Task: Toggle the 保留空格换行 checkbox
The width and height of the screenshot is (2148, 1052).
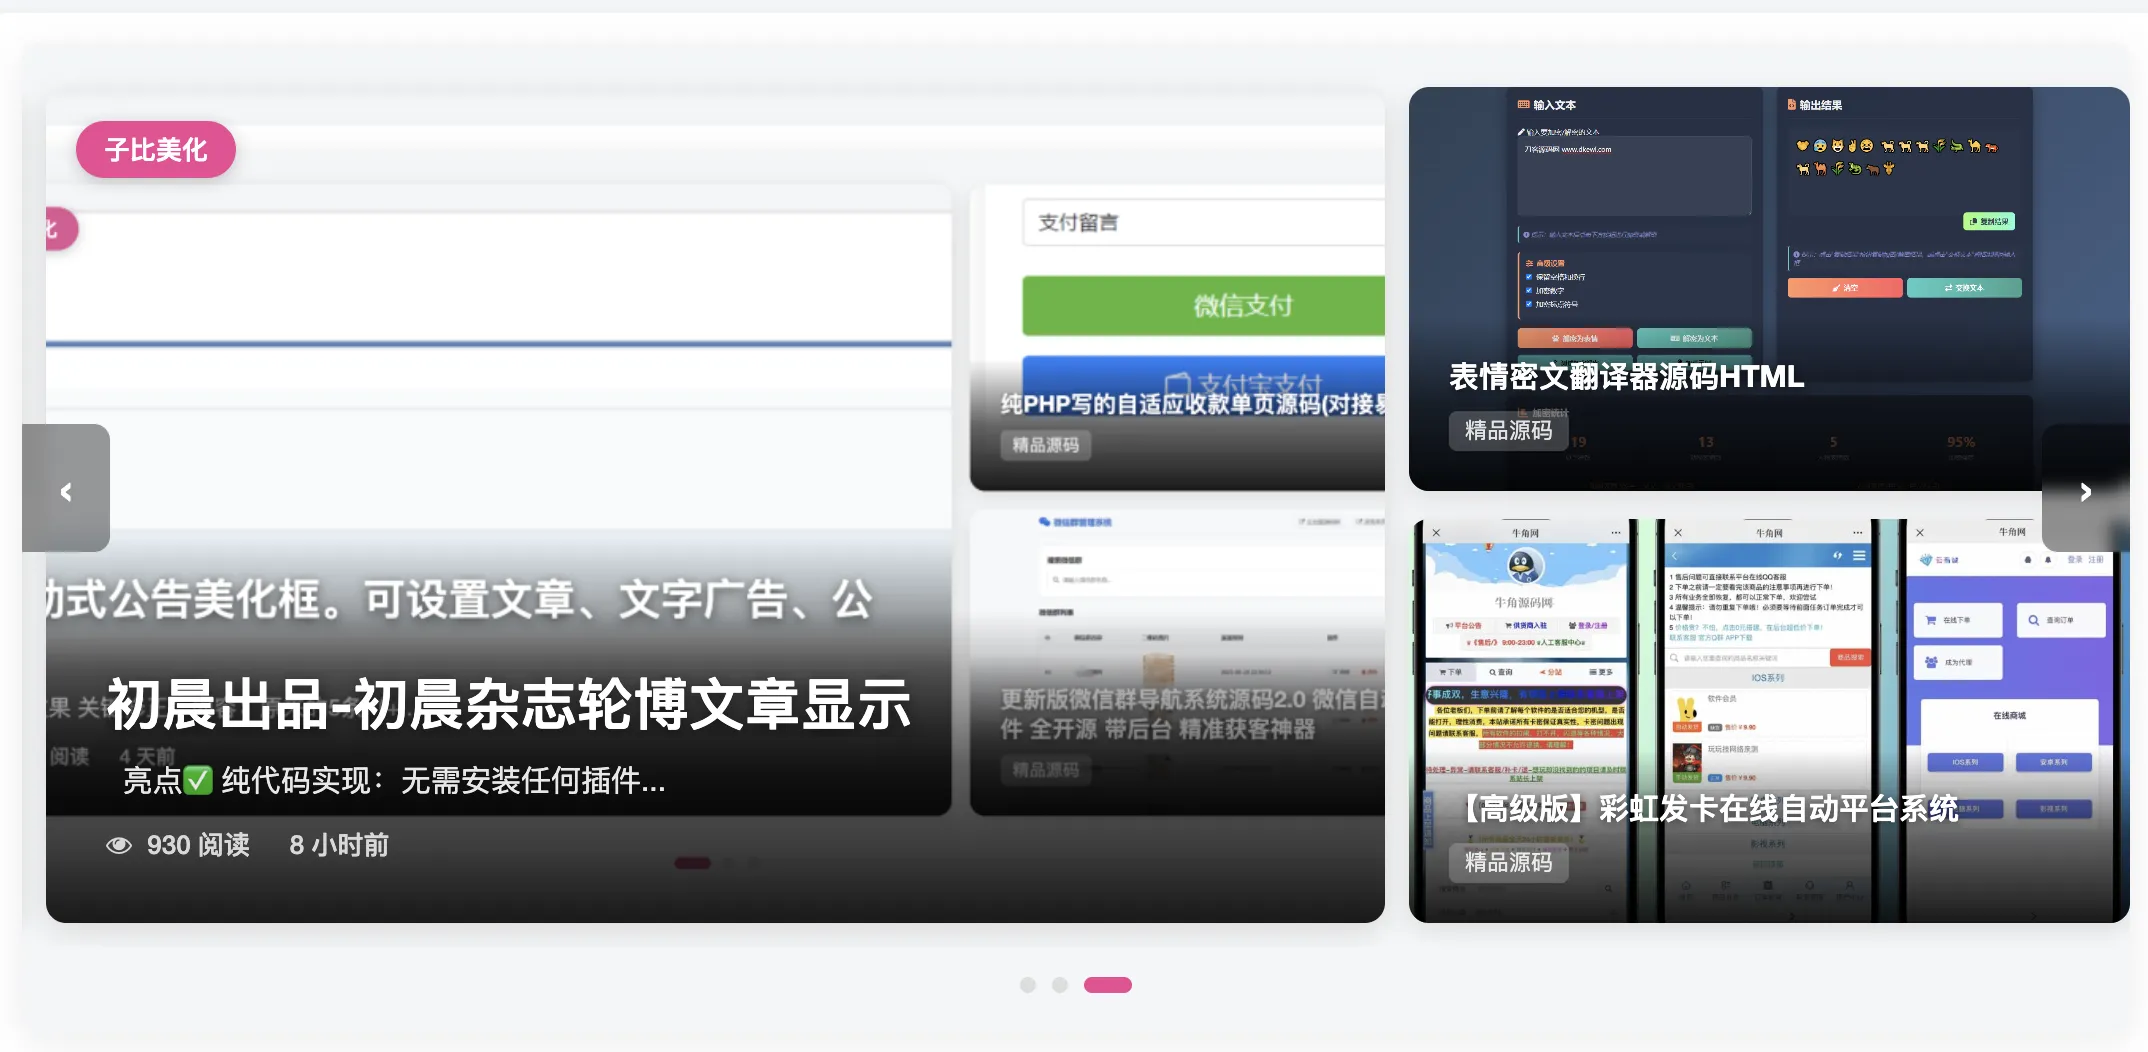Action: coord(1528,277)
